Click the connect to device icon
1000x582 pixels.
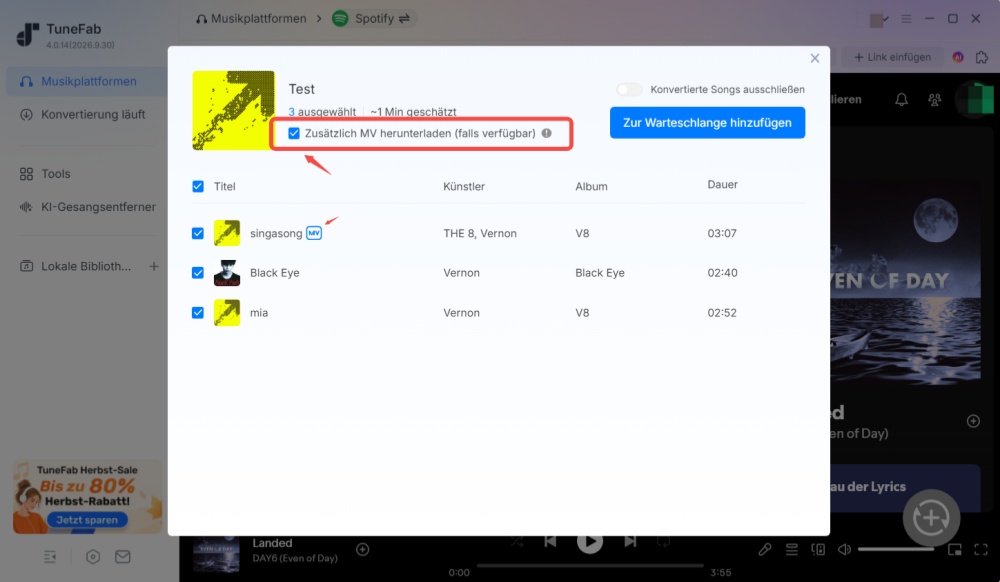click(818, 549)
